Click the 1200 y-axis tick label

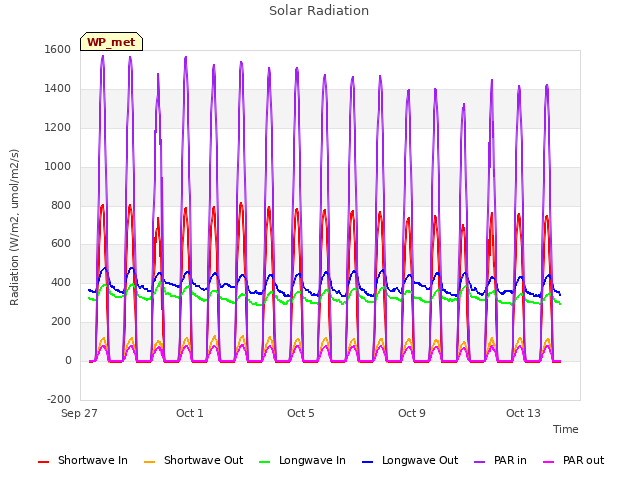tap(58, 128)
